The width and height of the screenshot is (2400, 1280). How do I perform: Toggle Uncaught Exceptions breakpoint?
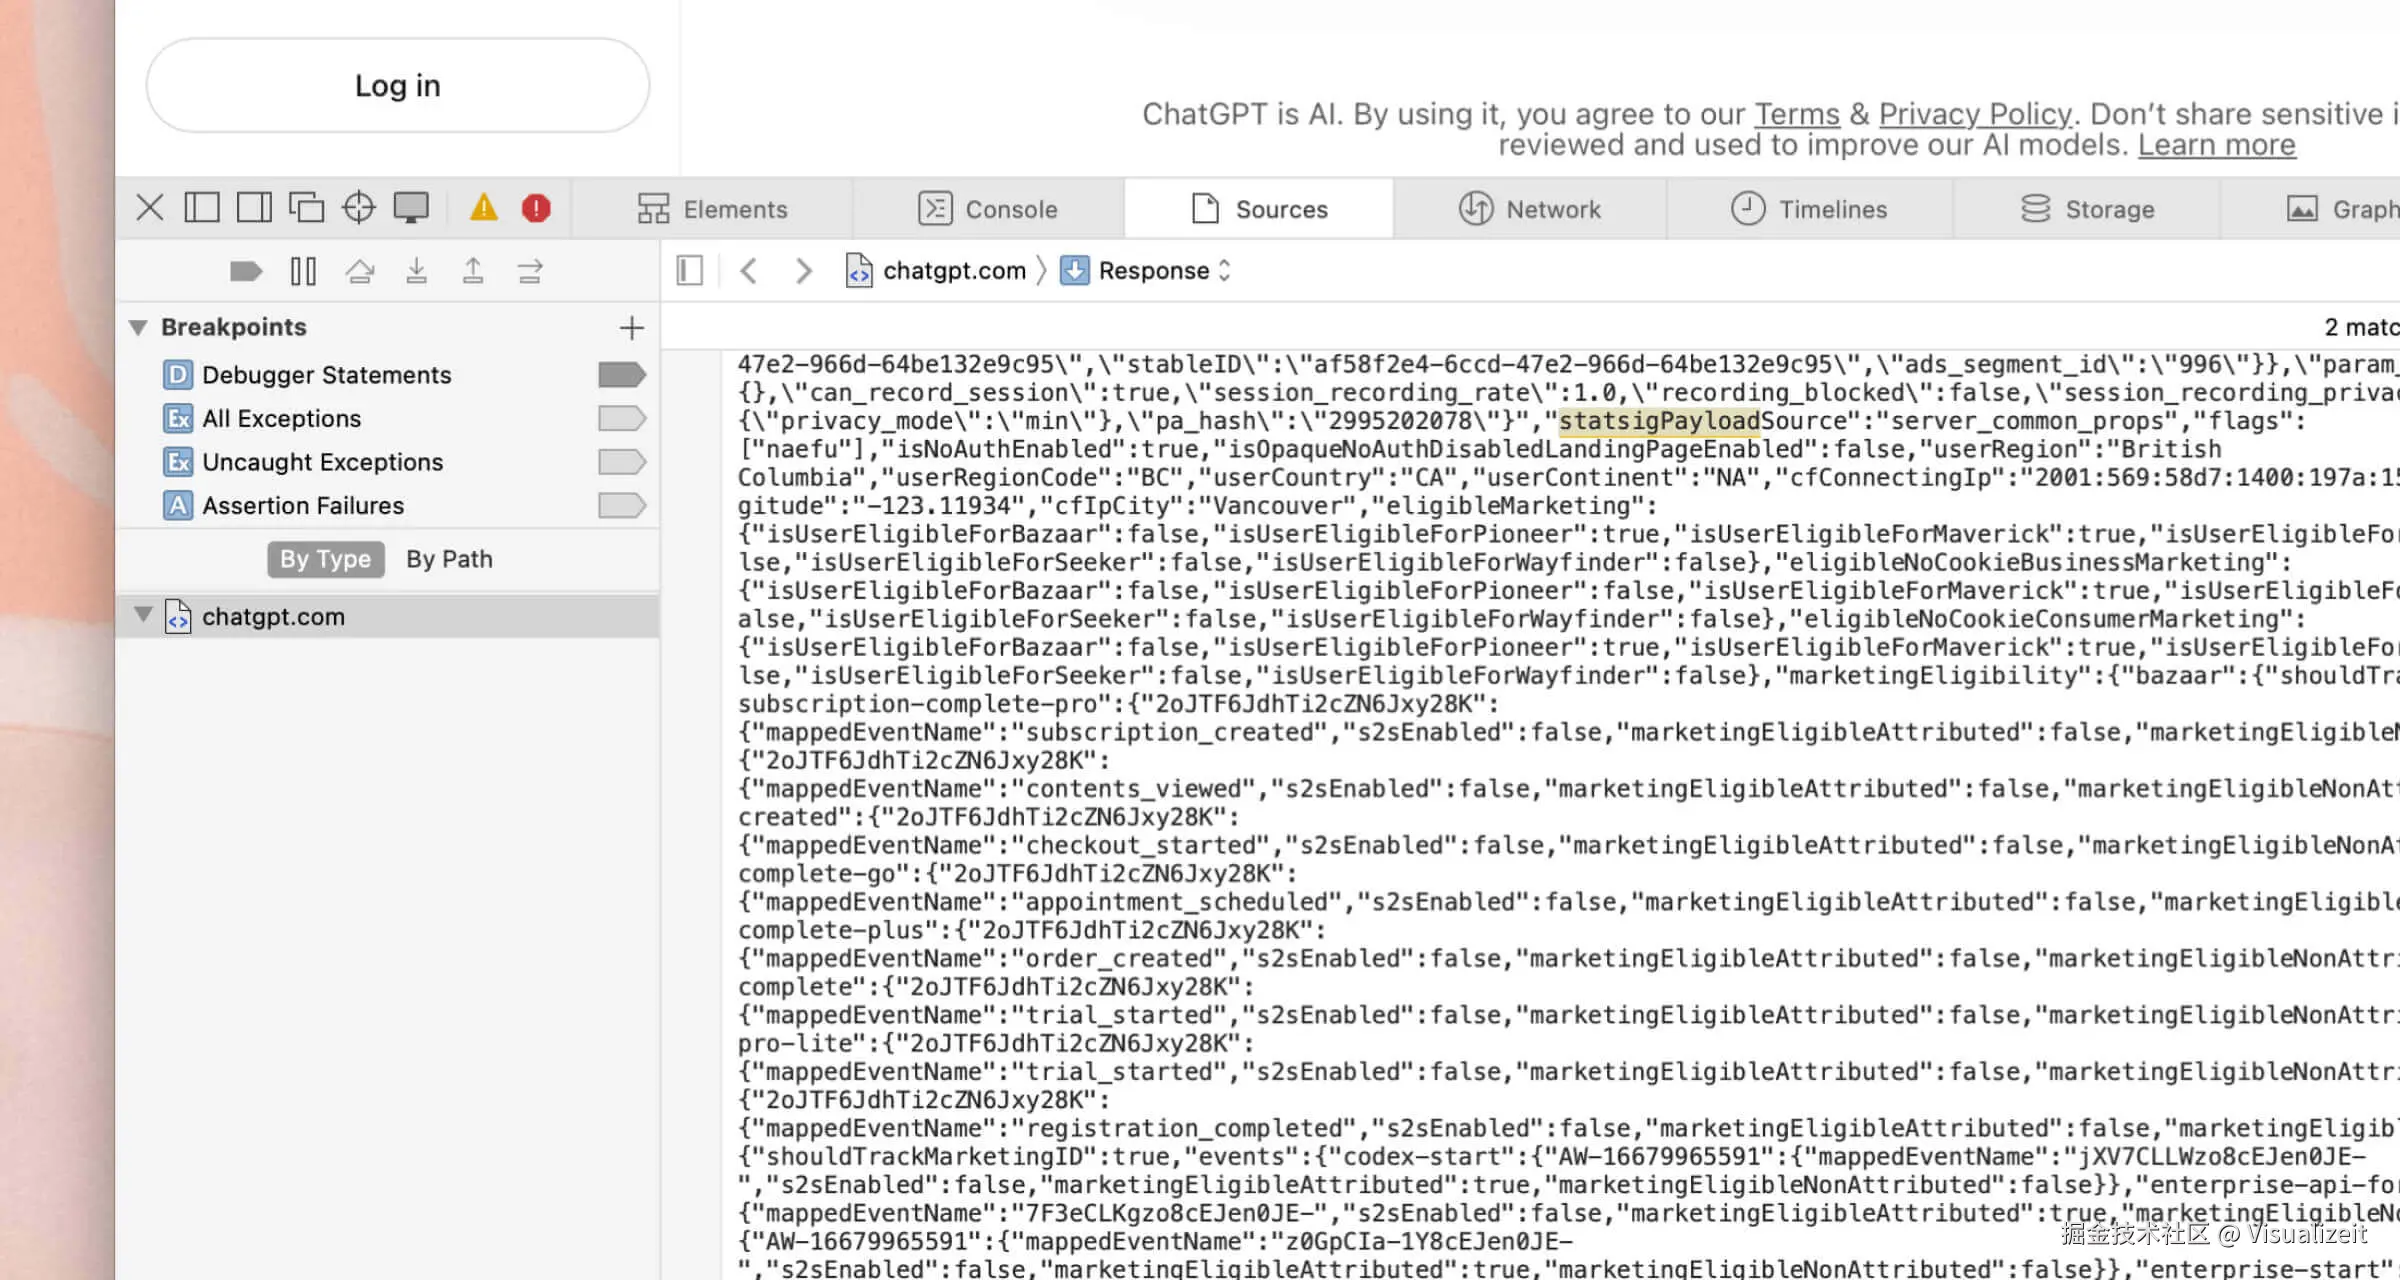[x=622, y=462]
